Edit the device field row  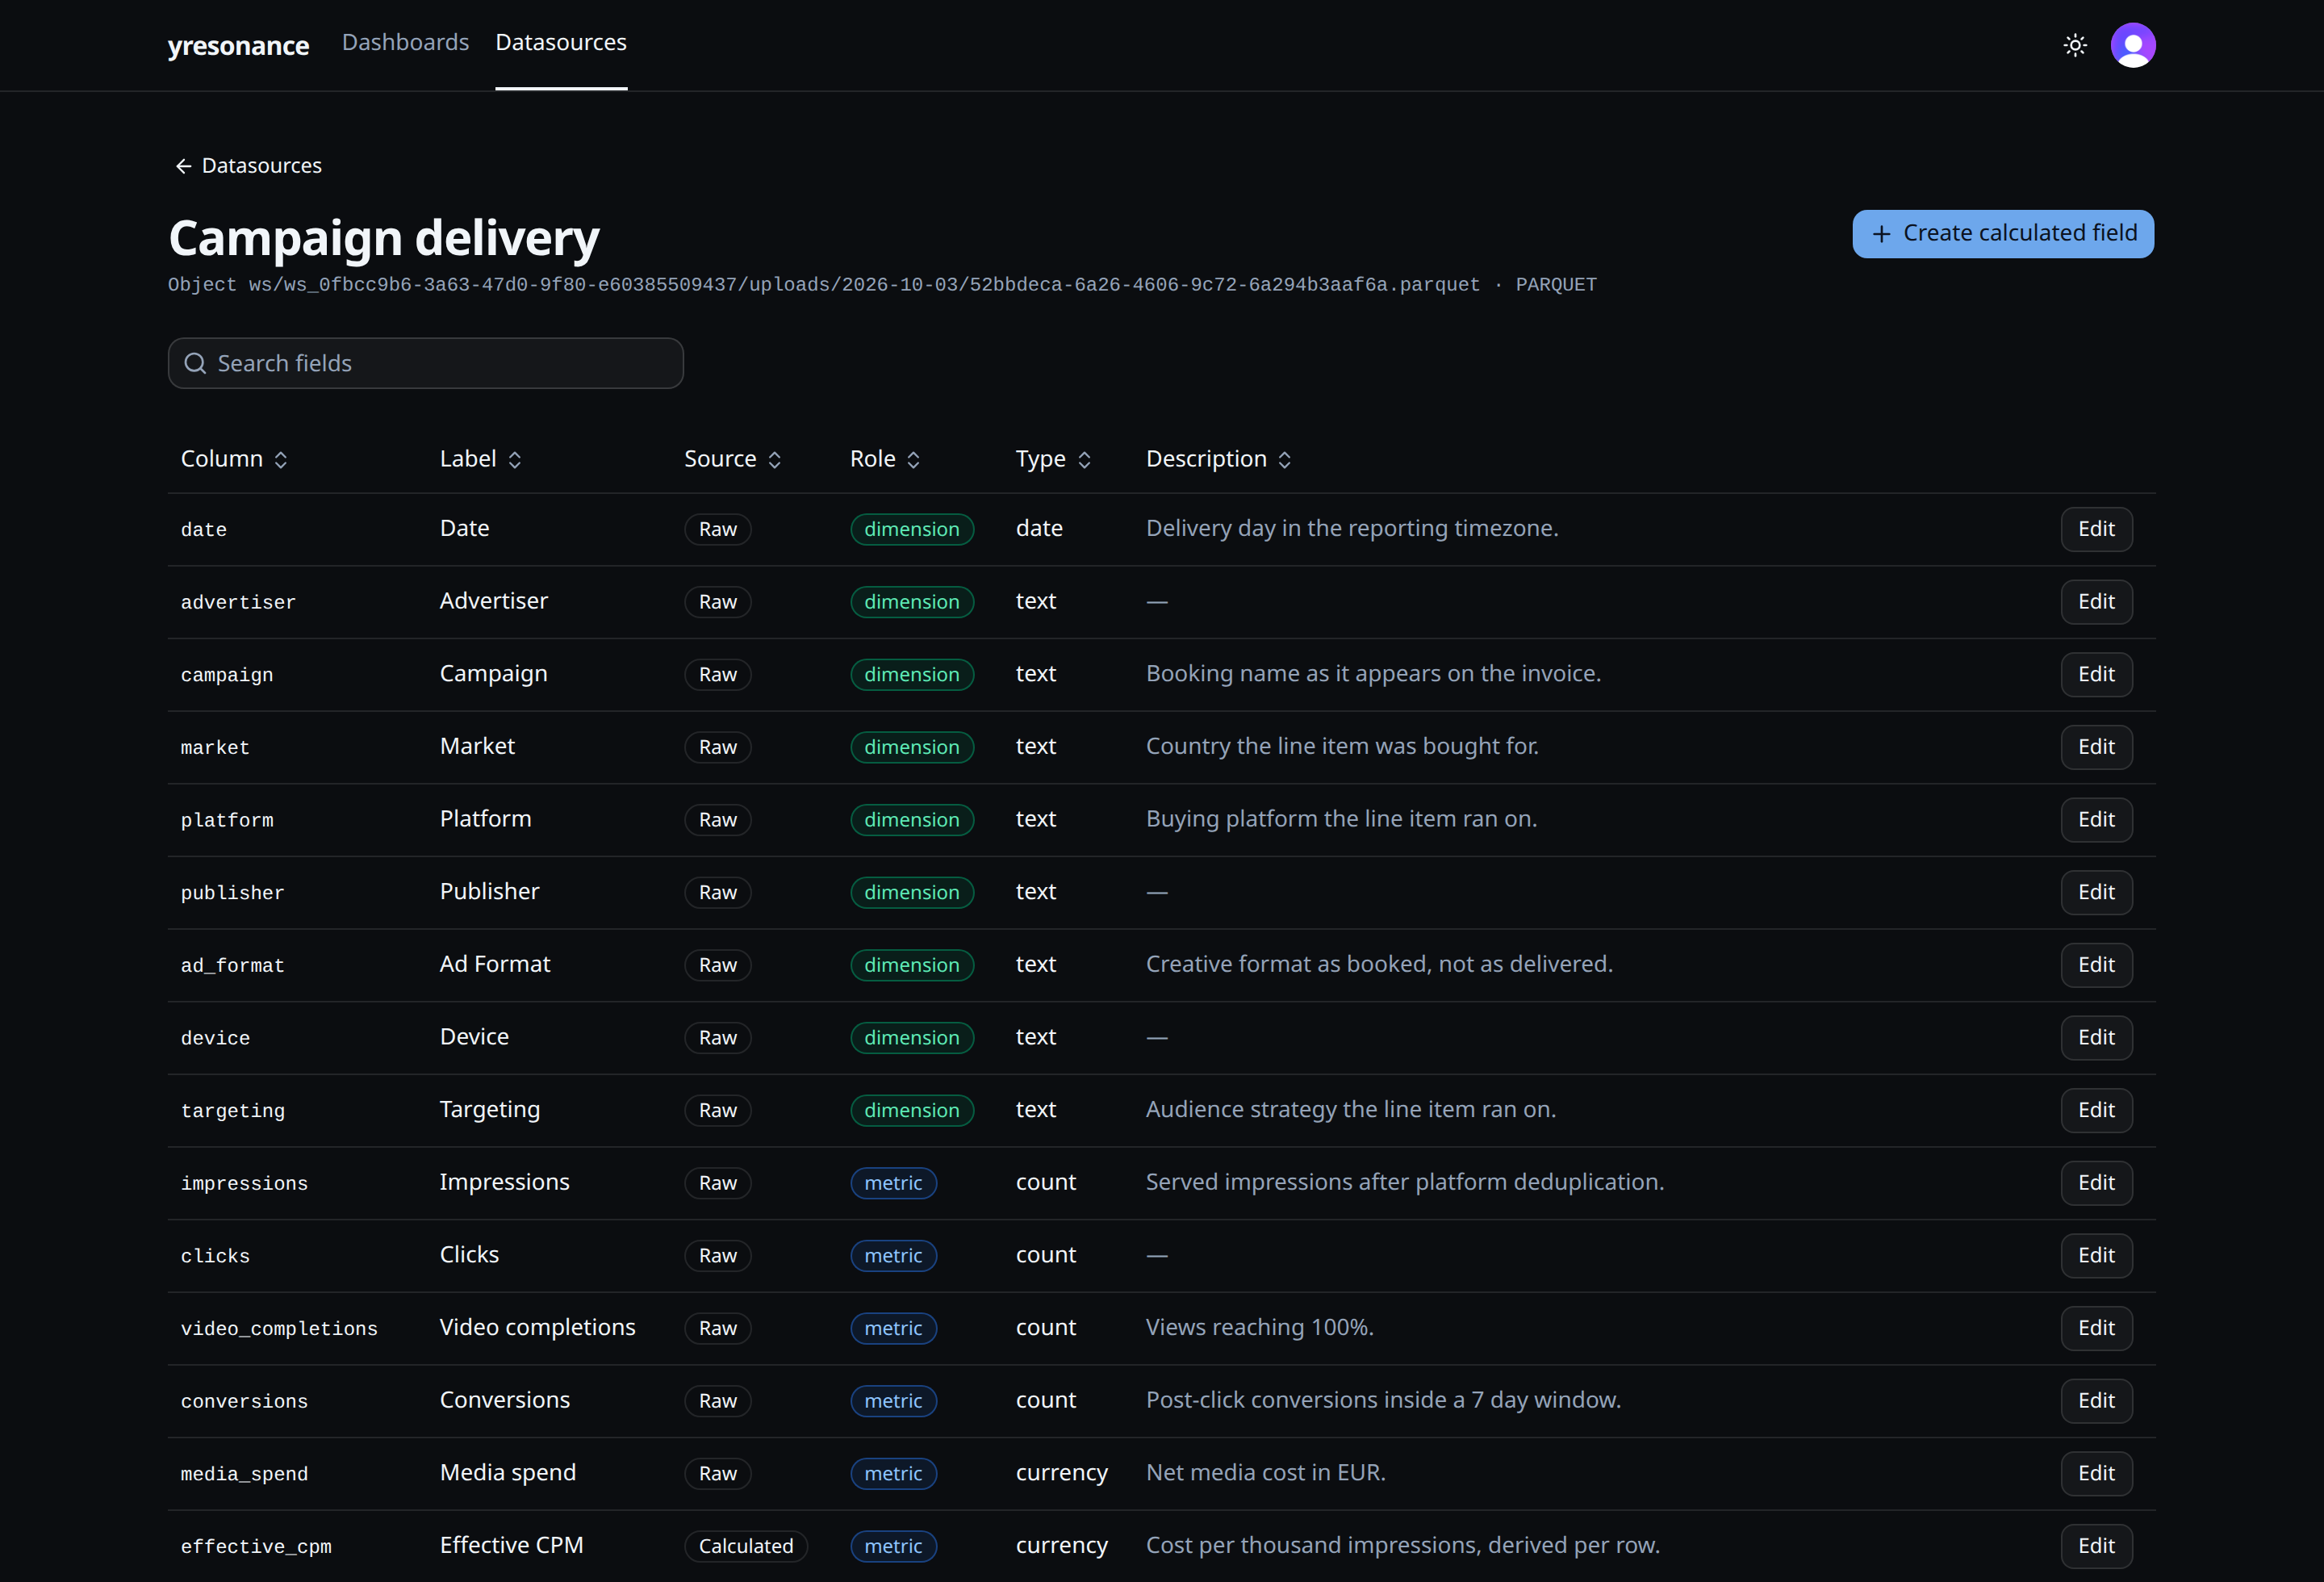click(x=2096, y=1038)
